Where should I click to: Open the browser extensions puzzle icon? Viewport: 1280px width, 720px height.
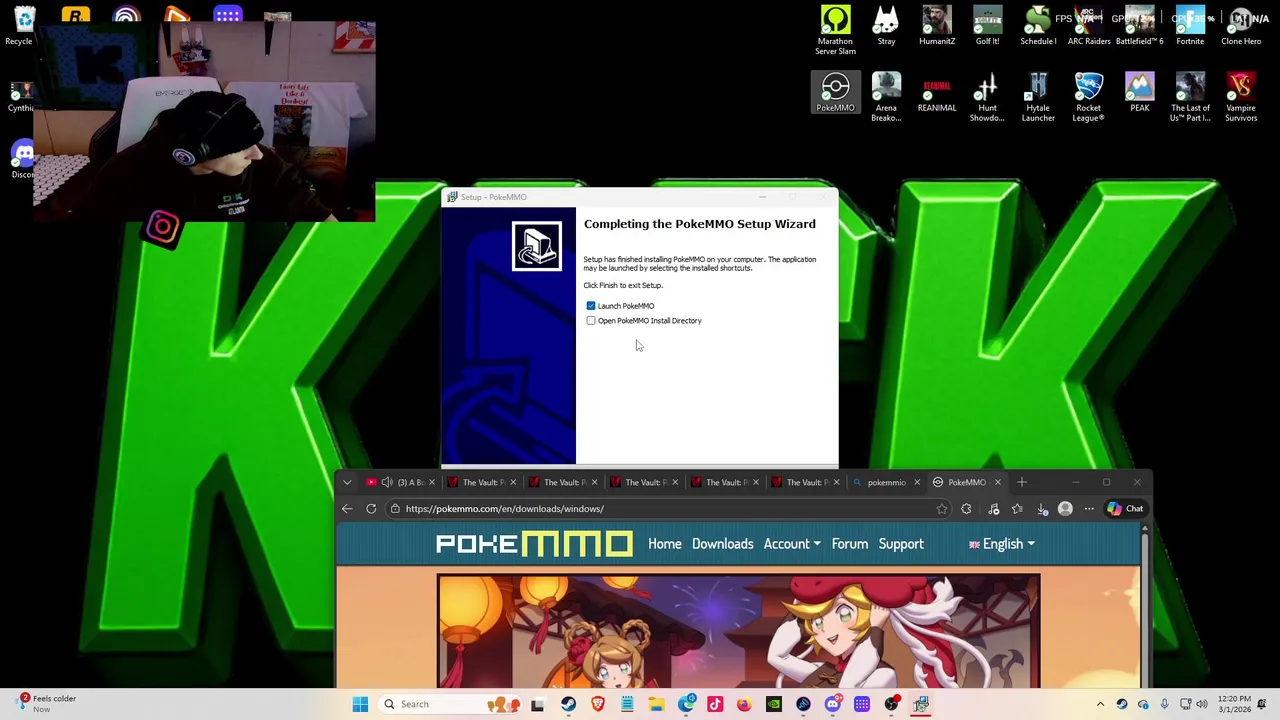tap(966, 509)
